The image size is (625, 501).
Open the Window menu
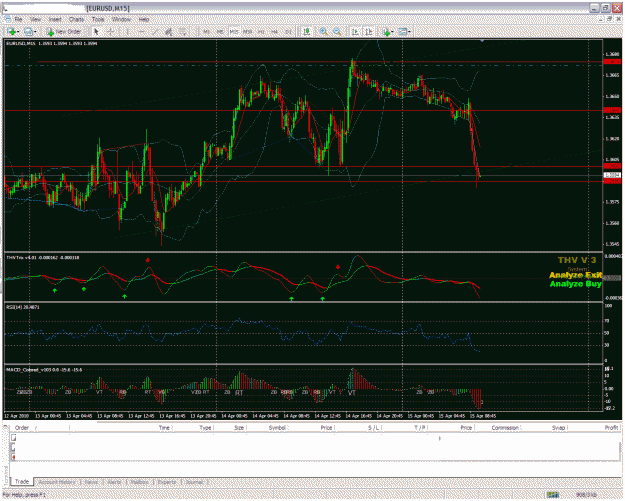[121, 19]
